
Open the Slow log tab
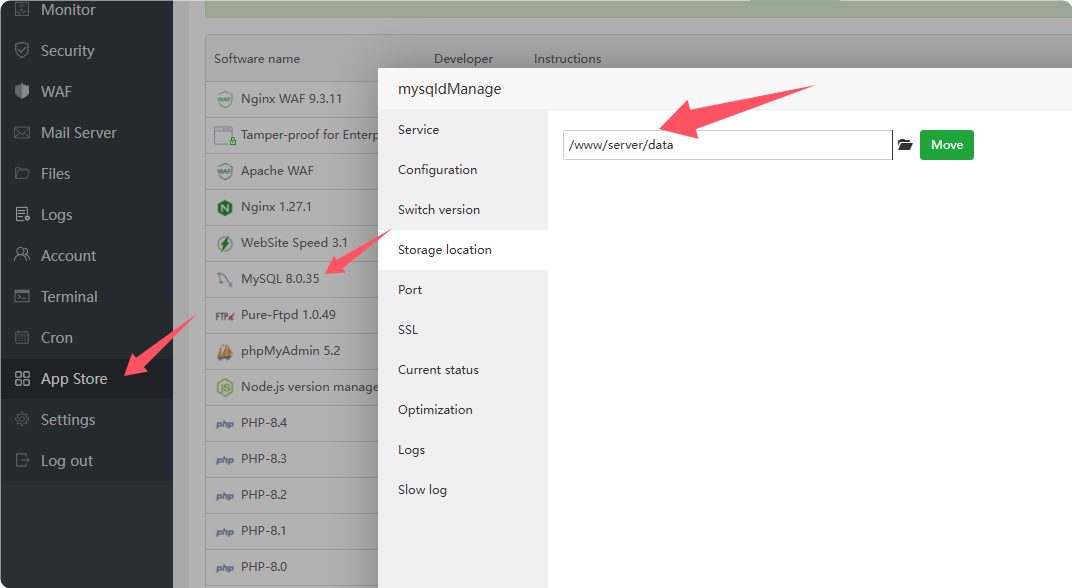(x=463, y=490)
